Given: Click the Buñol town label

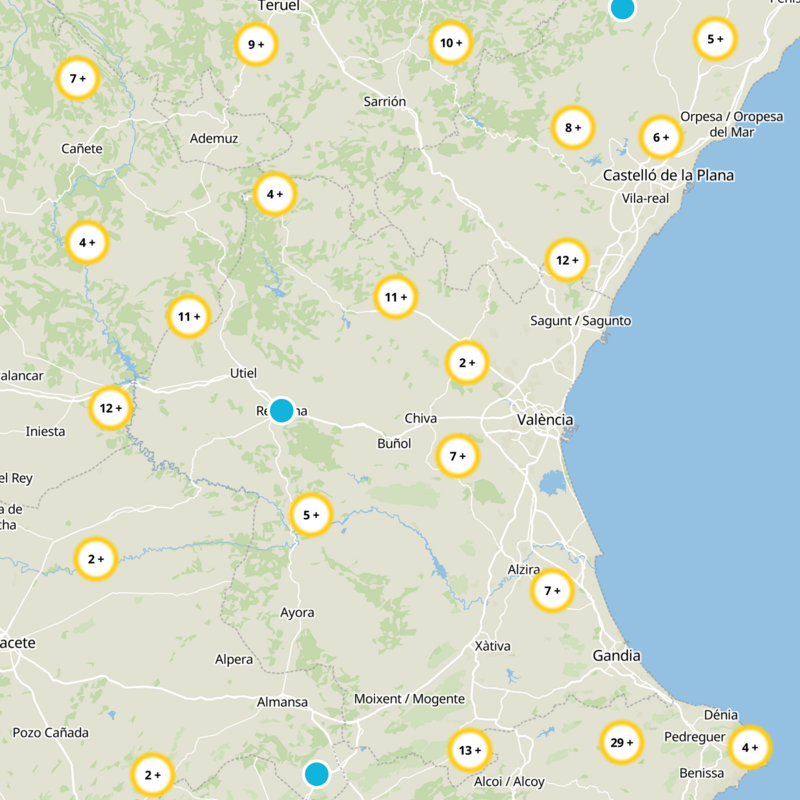Looking at the screenshot, I should click(394, 443).
